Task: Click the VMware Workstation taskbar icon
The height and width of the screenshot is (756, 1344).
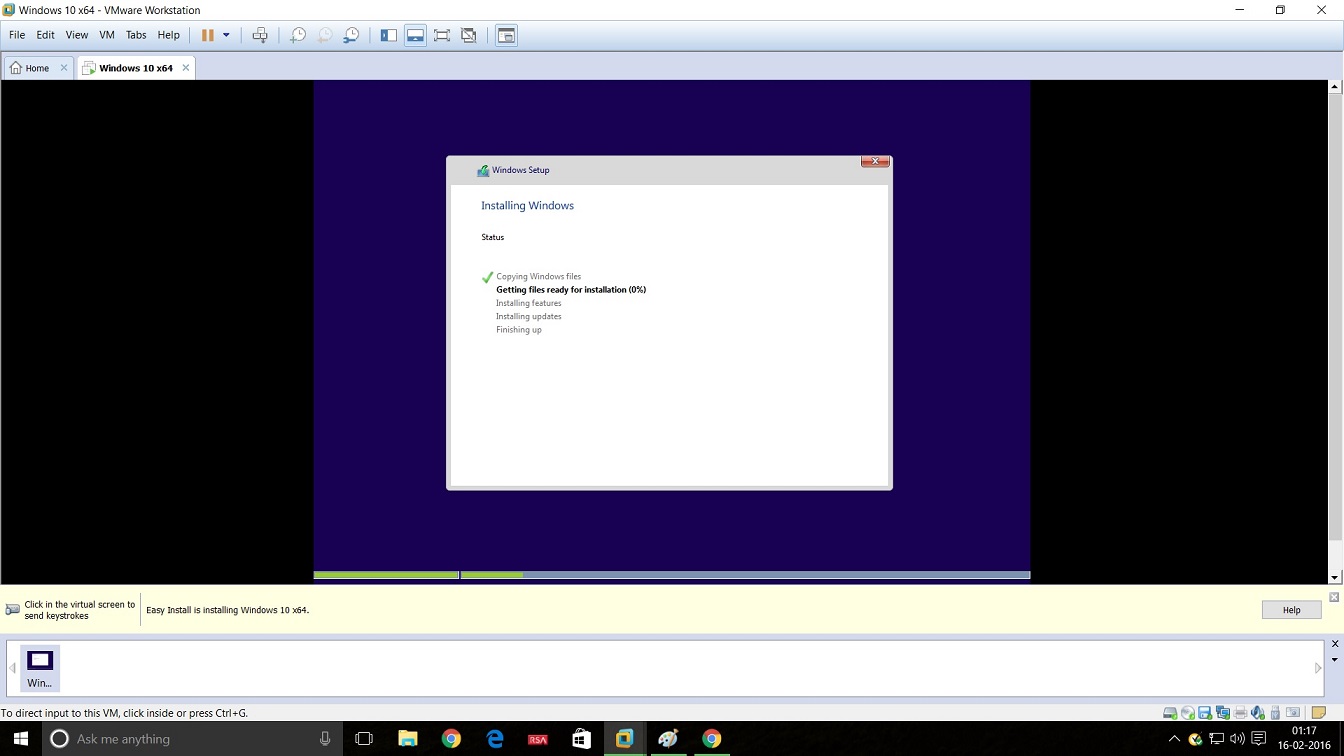Action: [625, 739]
